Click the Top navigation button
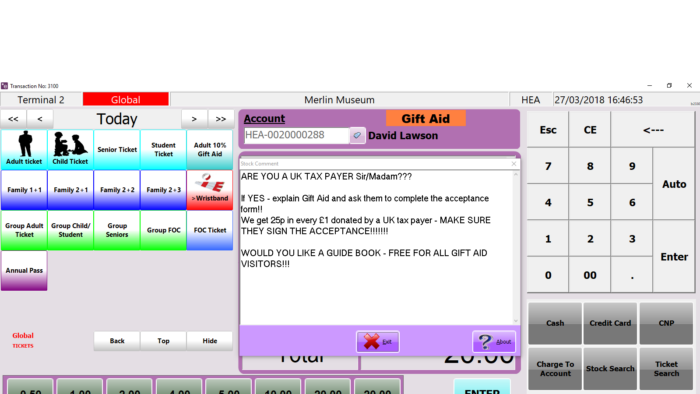Image resolution: width=700 pixels, height=394 pixels. [x=163, y=341]
